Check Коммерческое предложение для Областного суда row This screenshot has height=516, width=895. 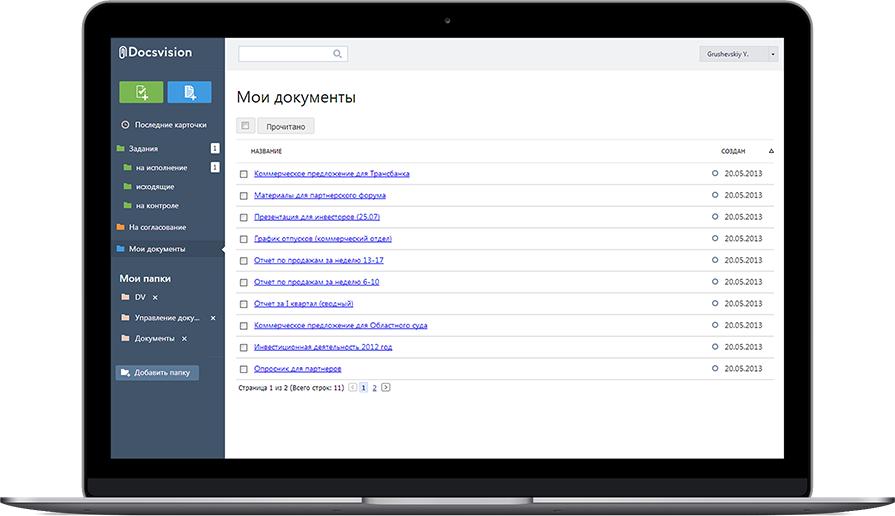(x=244, y=326)
